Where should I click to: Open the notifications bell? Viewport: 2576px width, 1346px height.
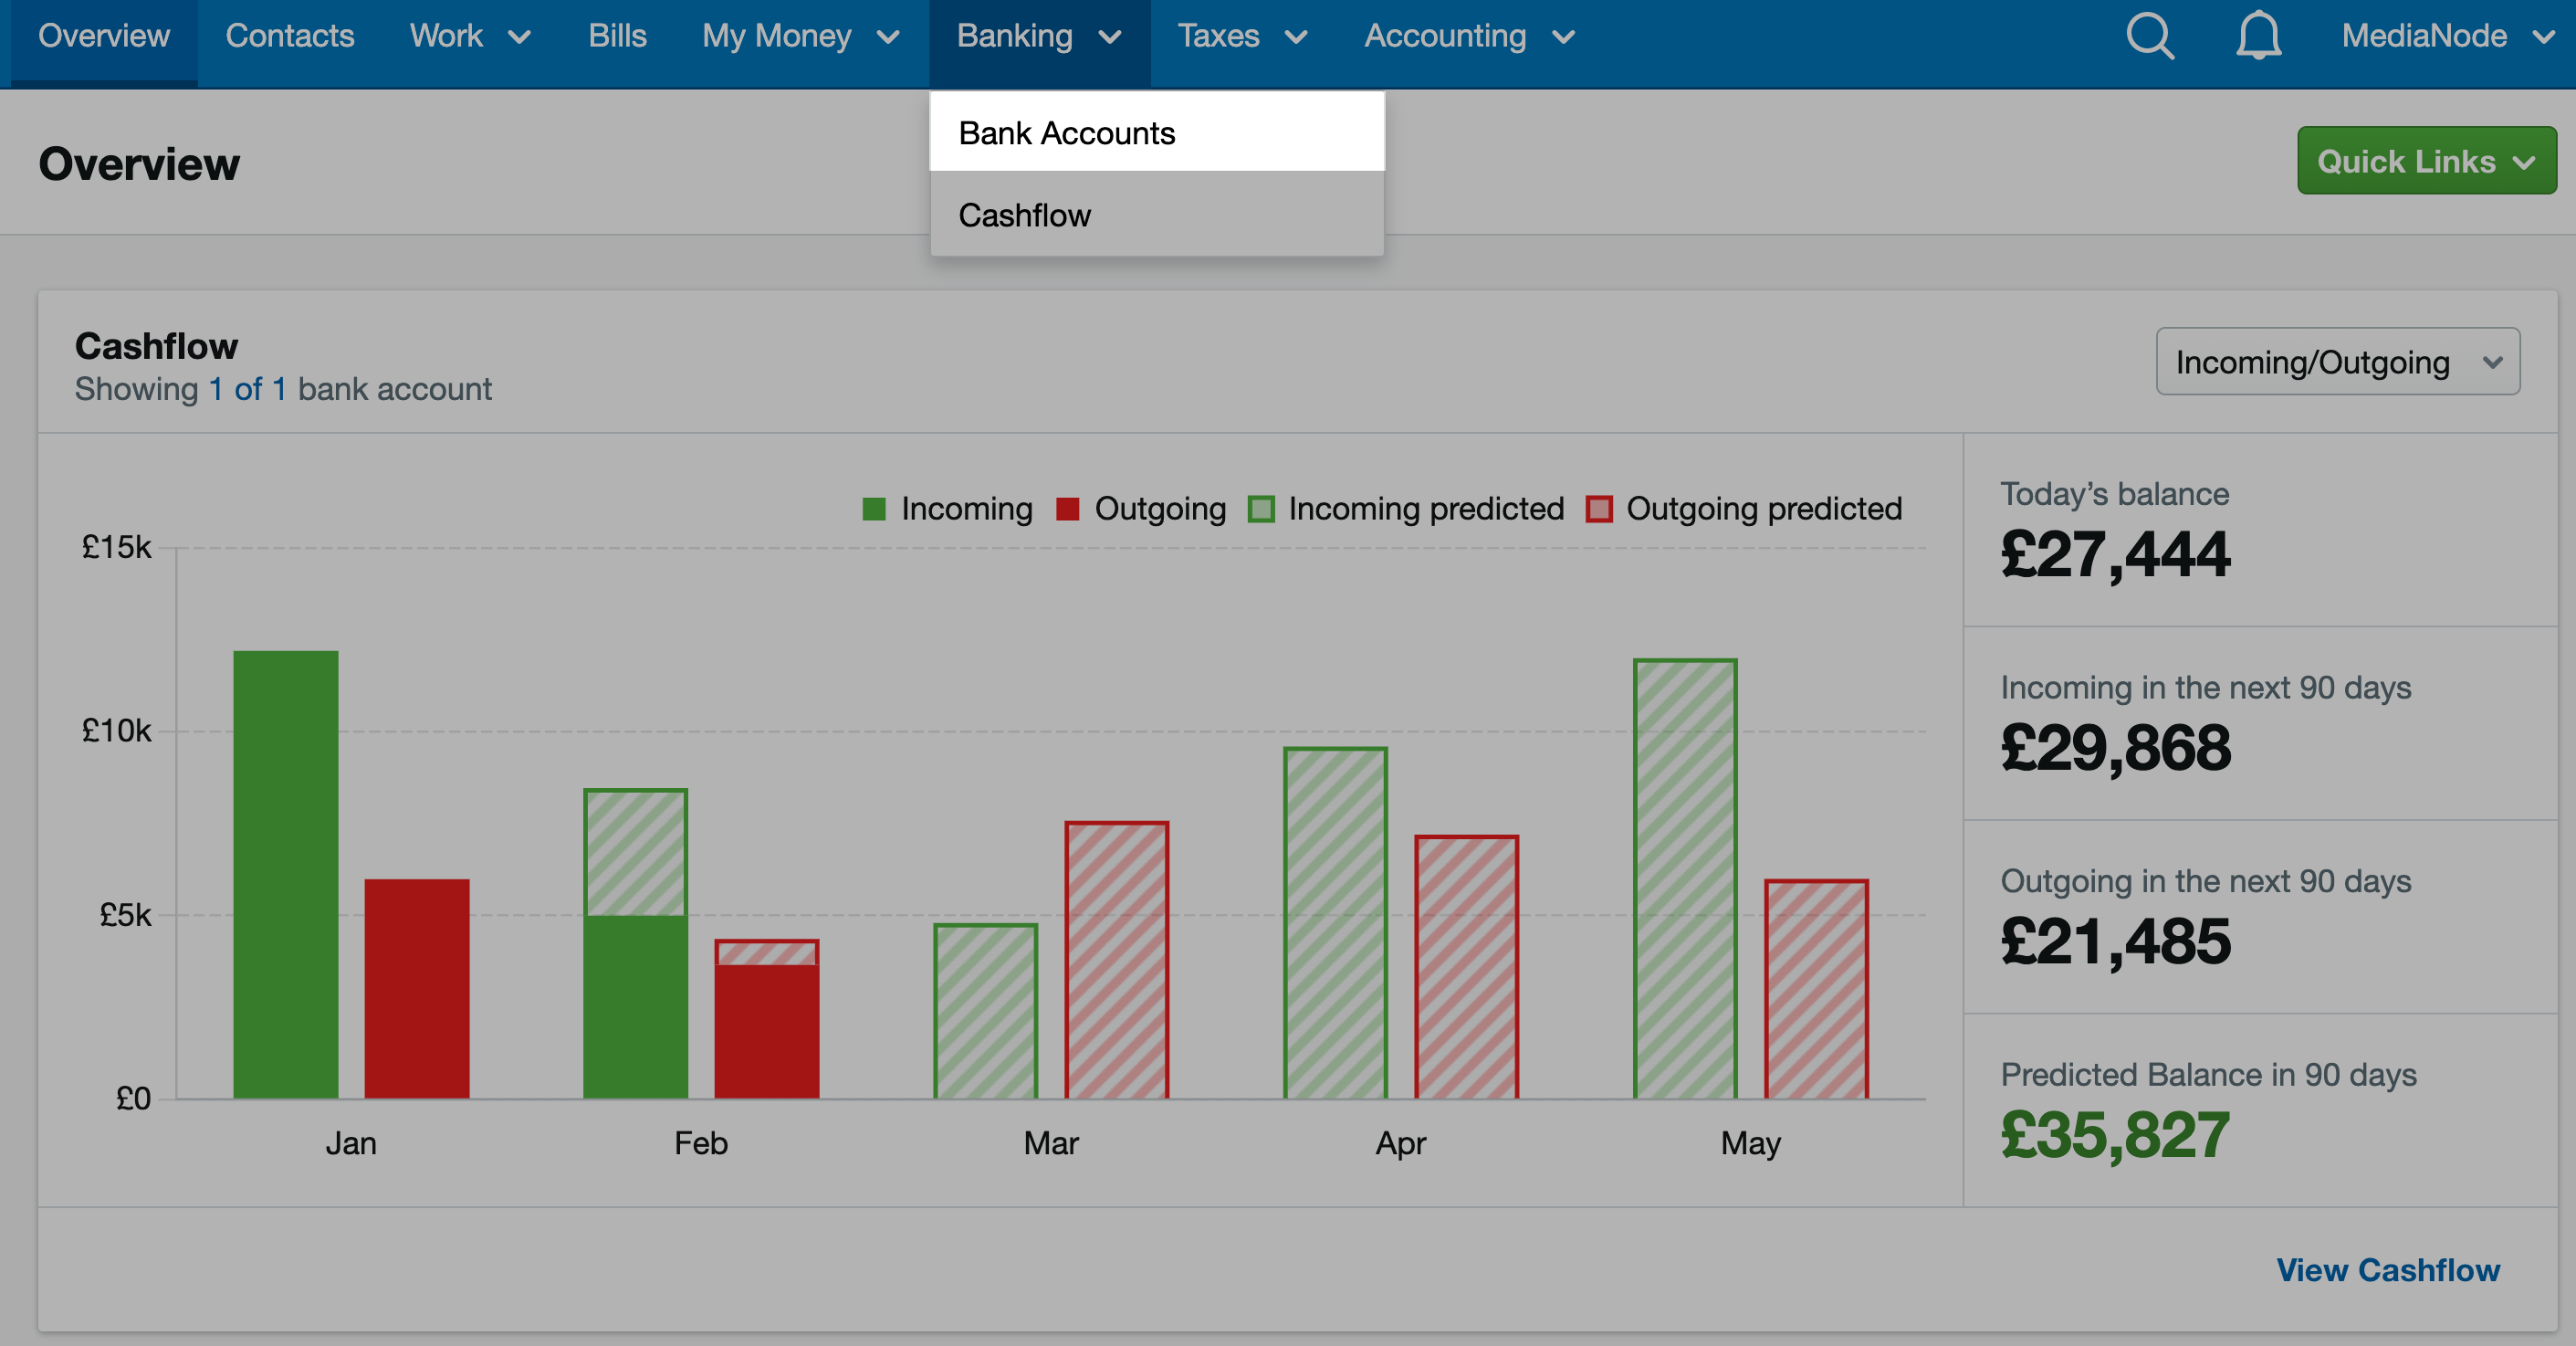(x=2258, y=37)
